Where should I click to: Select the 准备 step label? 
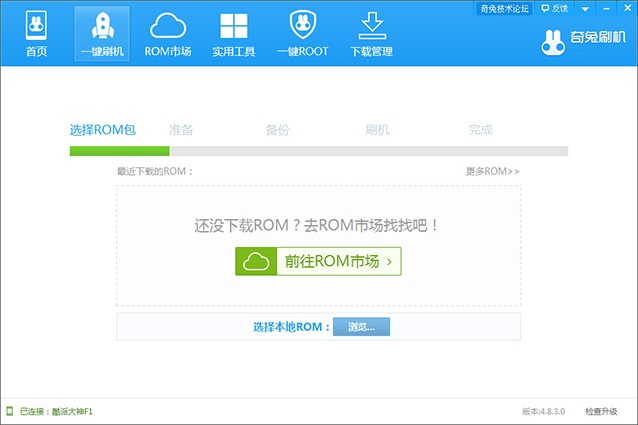(x=181, y=130)
